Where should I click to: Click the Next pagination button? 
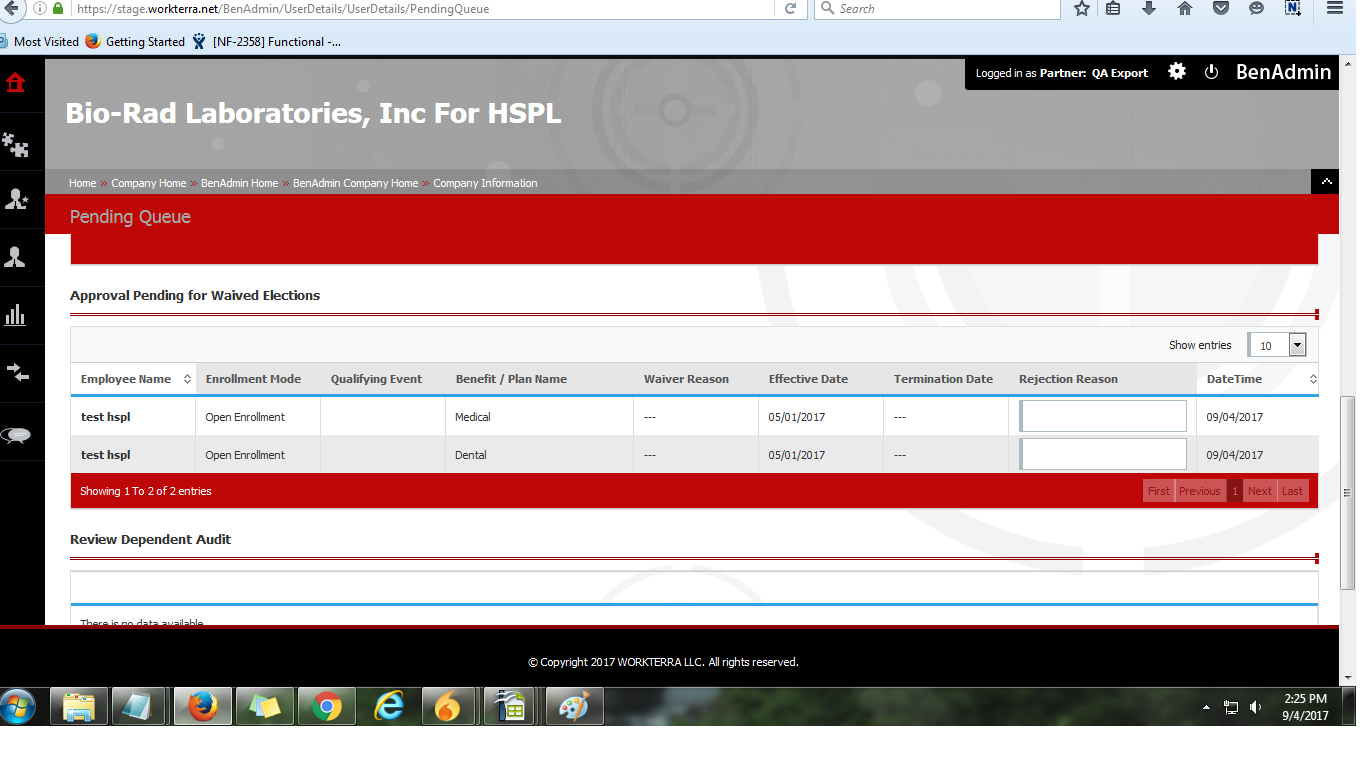click(1260, 491)
